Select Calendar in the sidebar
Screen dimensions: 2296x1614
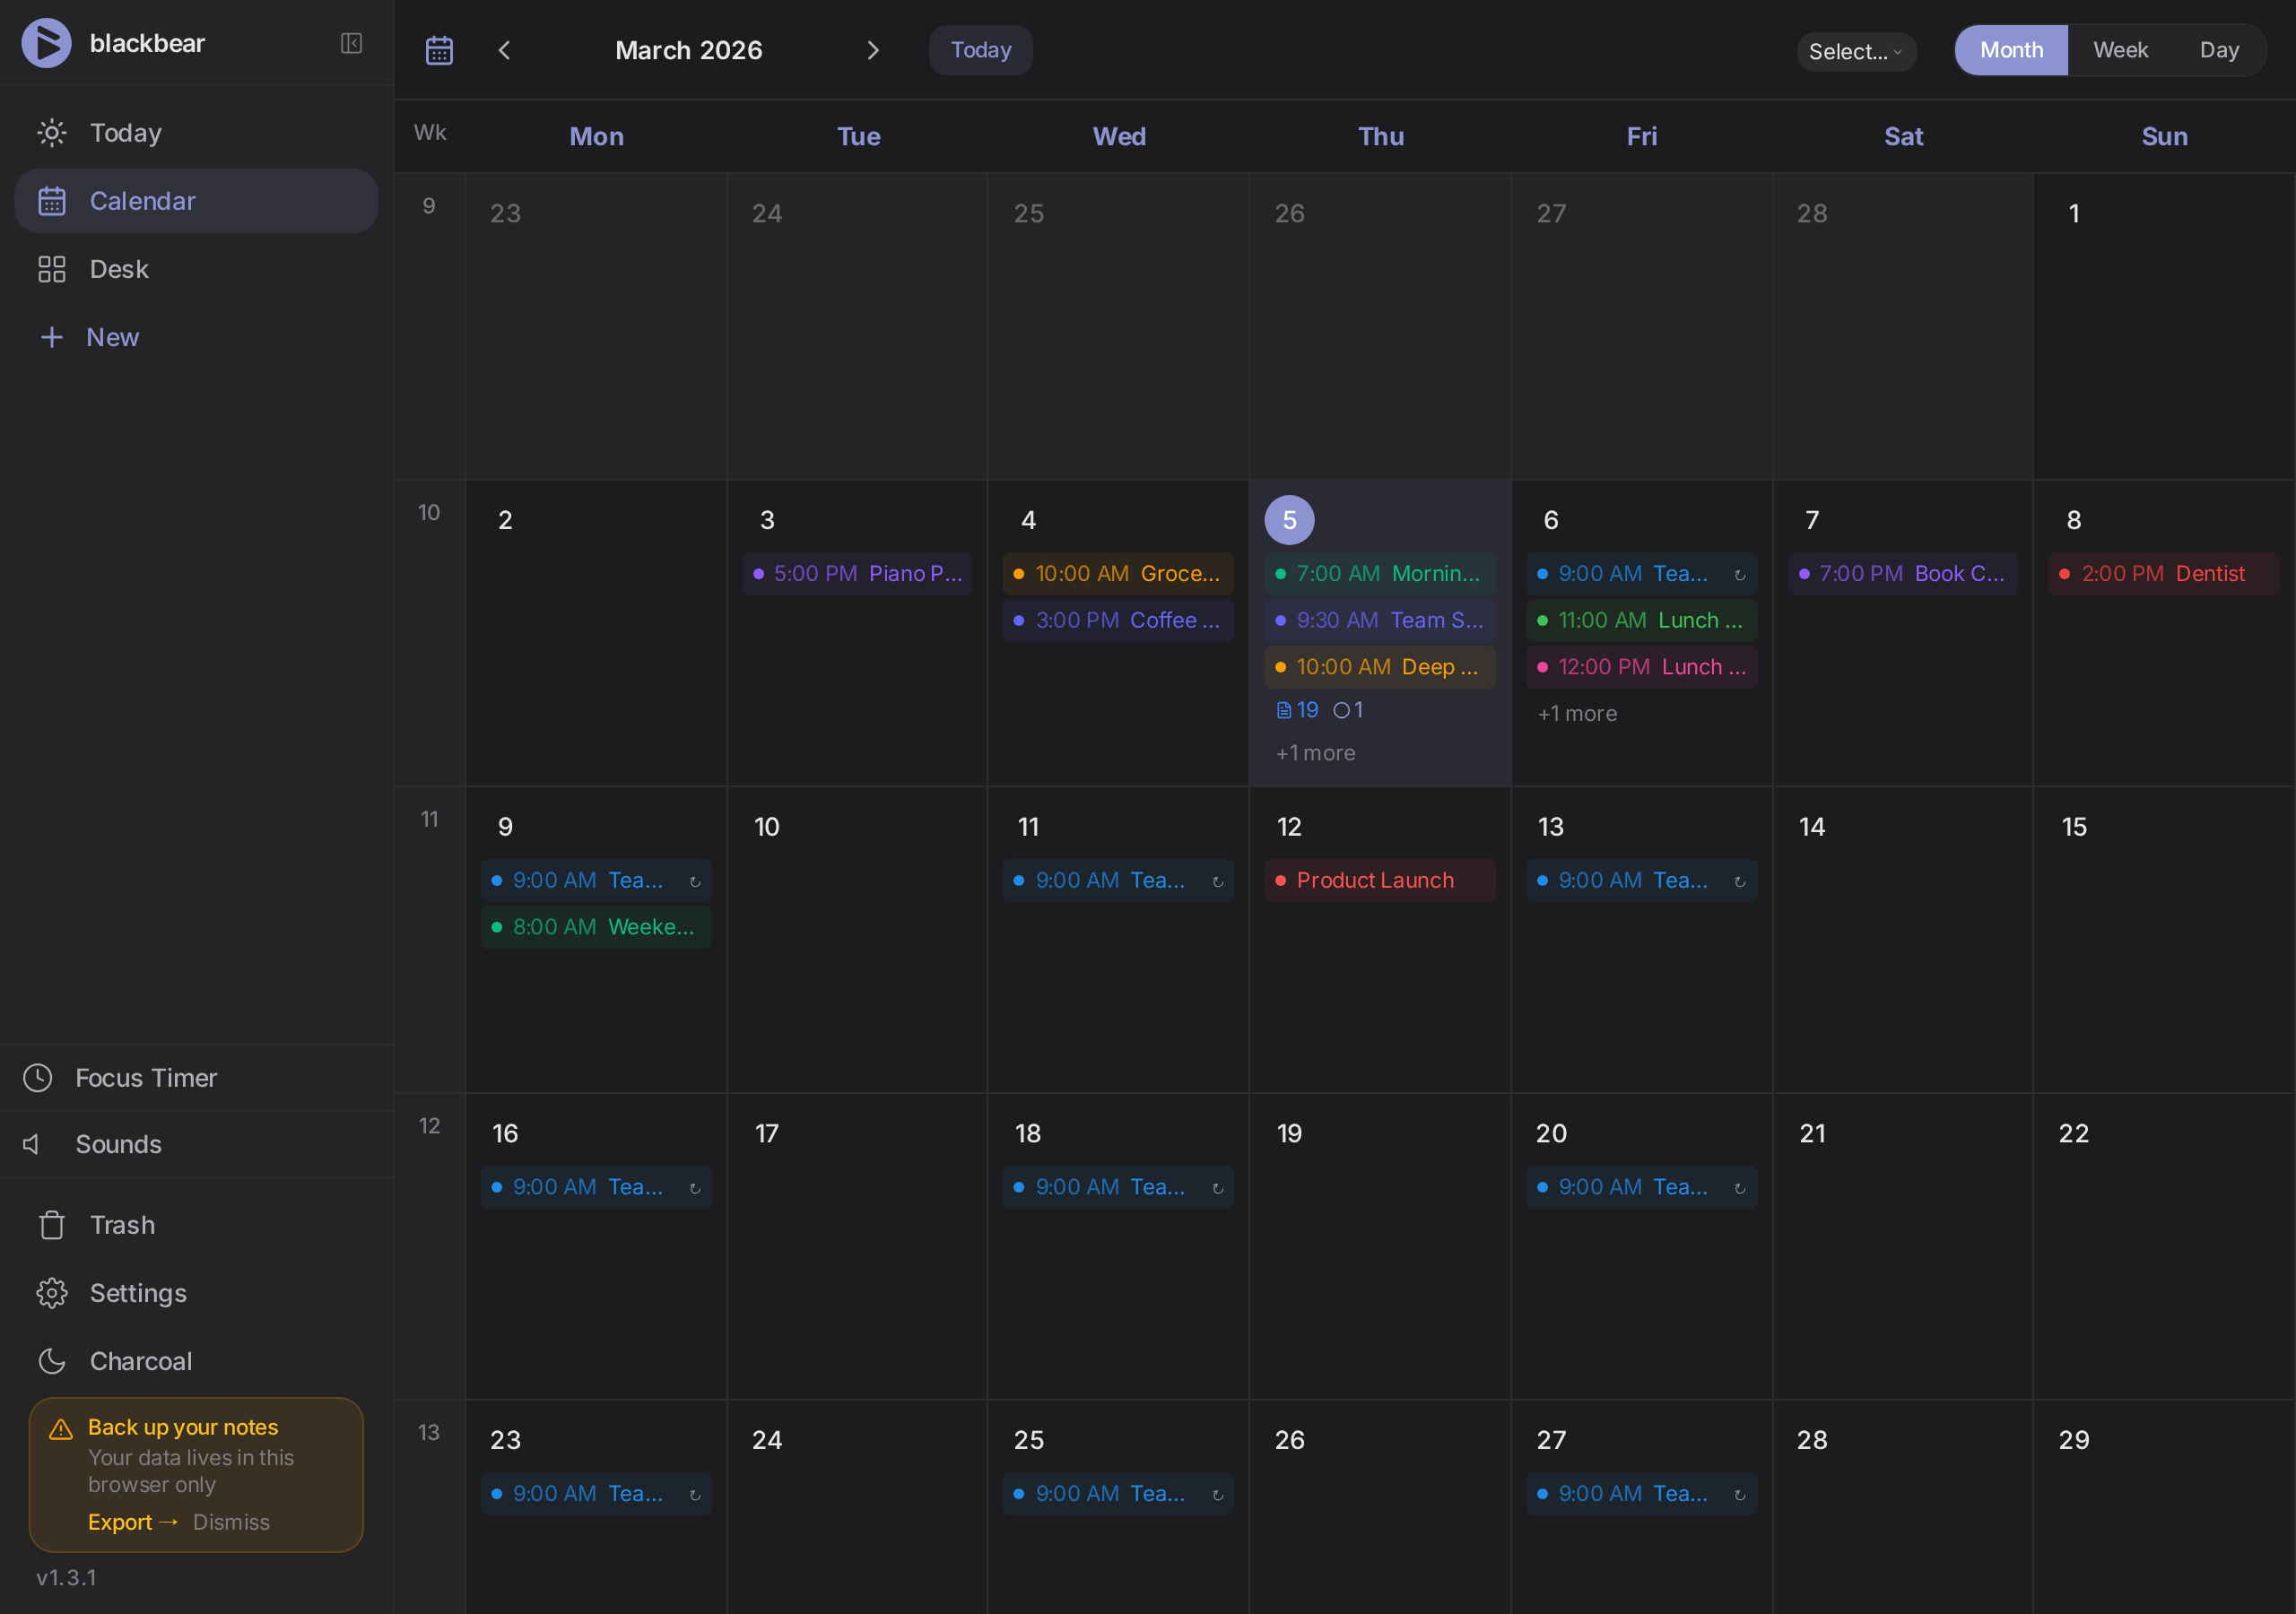[143, 200]
